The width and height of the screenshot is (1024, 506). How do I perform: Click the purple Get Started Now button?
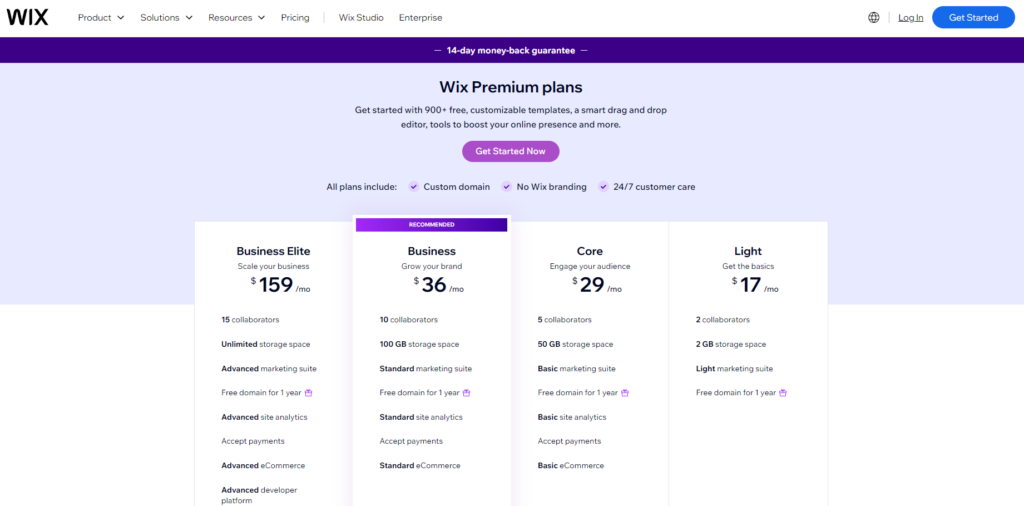point(511,151)
